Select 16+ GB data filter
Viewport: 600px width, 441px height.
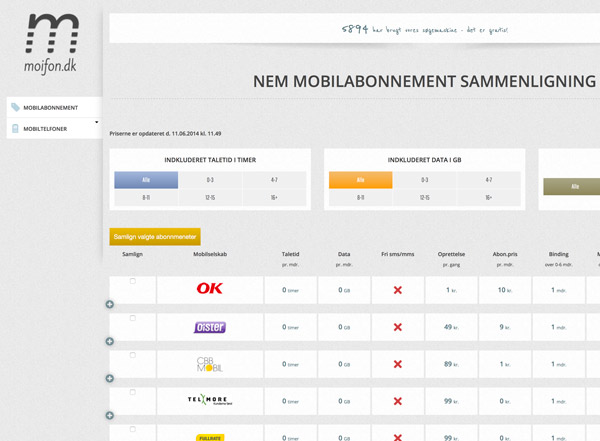489,198
